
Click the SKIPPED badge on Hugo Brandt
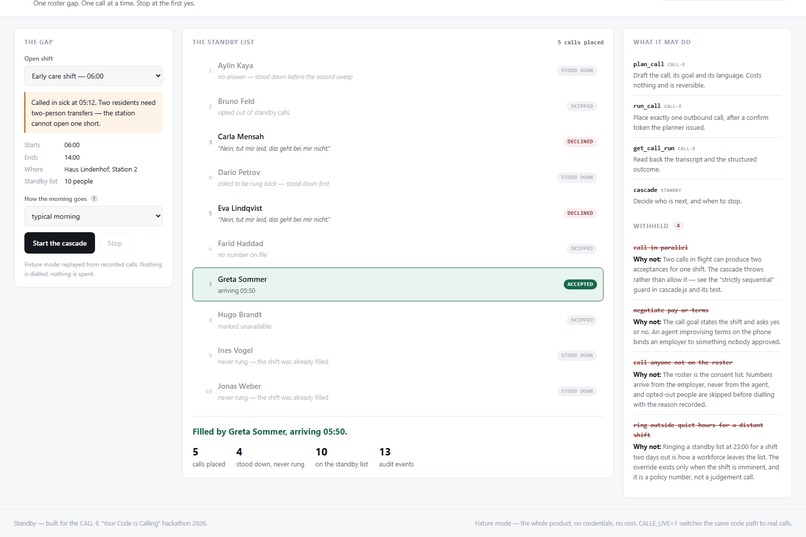(581, 320)
